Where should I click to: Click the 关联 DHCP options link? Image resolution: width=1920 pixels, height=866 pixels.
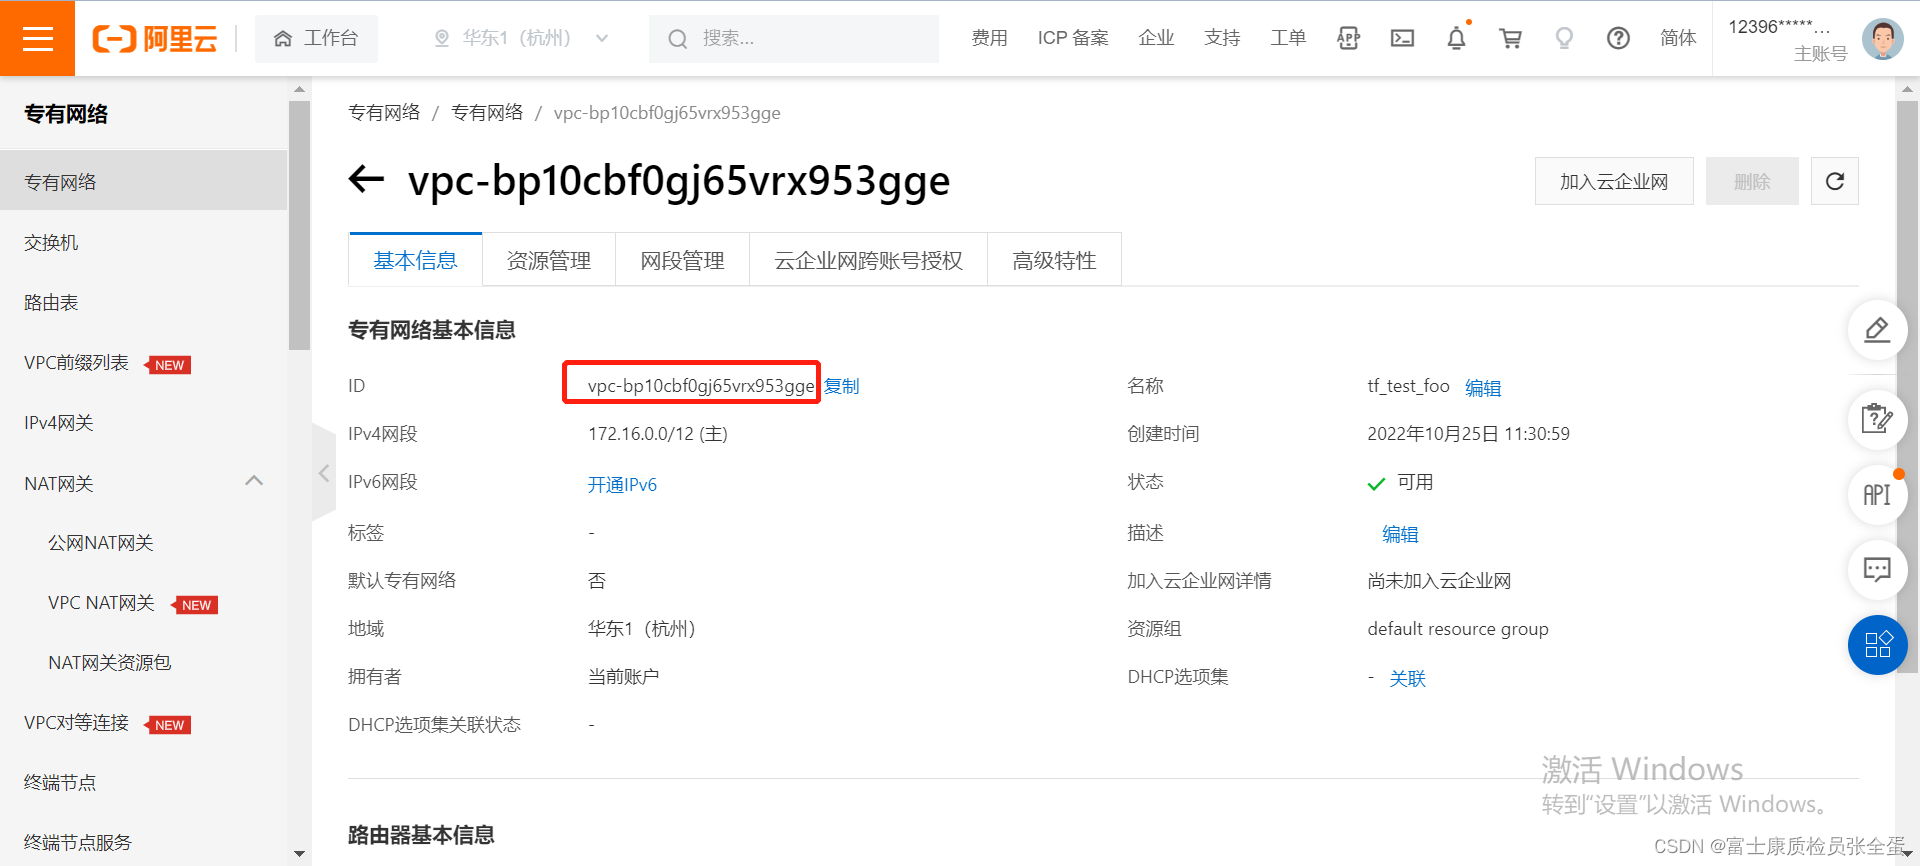click(x=1407, y=678)
